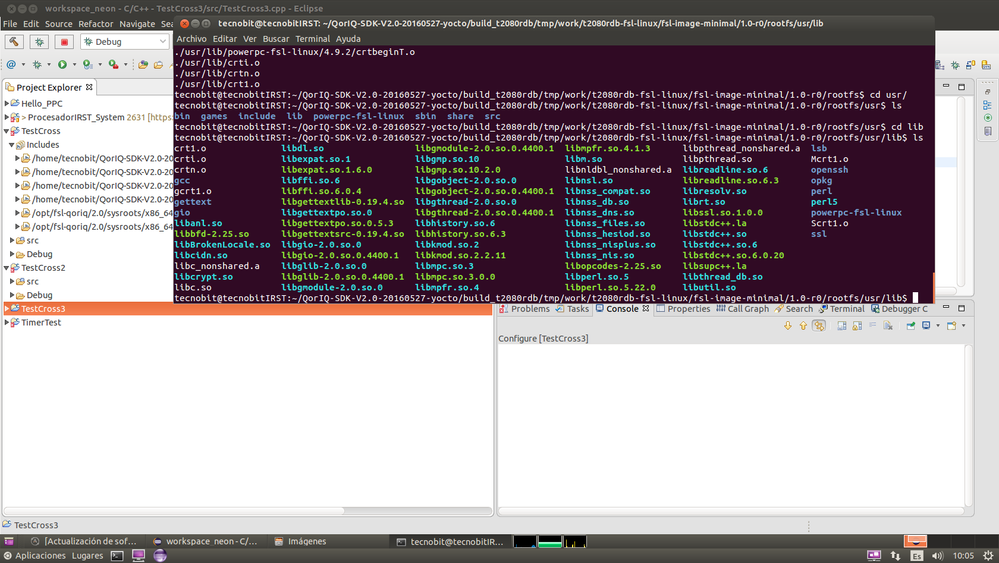The width and height of the screenshot is (999, 563).
Task: Open the Debug configurations dropdown arrow
Action: [49, 64]
